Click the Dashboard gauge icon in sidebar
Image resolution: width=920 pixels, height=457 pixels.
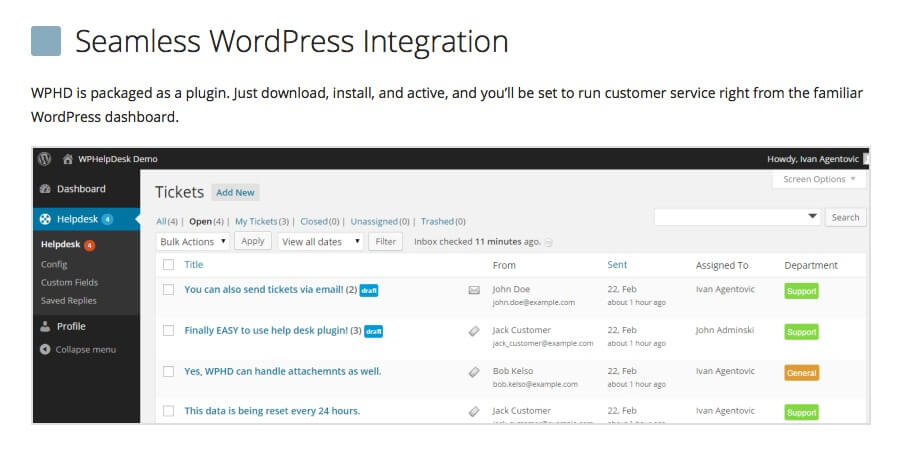pyautogui.click(x=45, y=189)
